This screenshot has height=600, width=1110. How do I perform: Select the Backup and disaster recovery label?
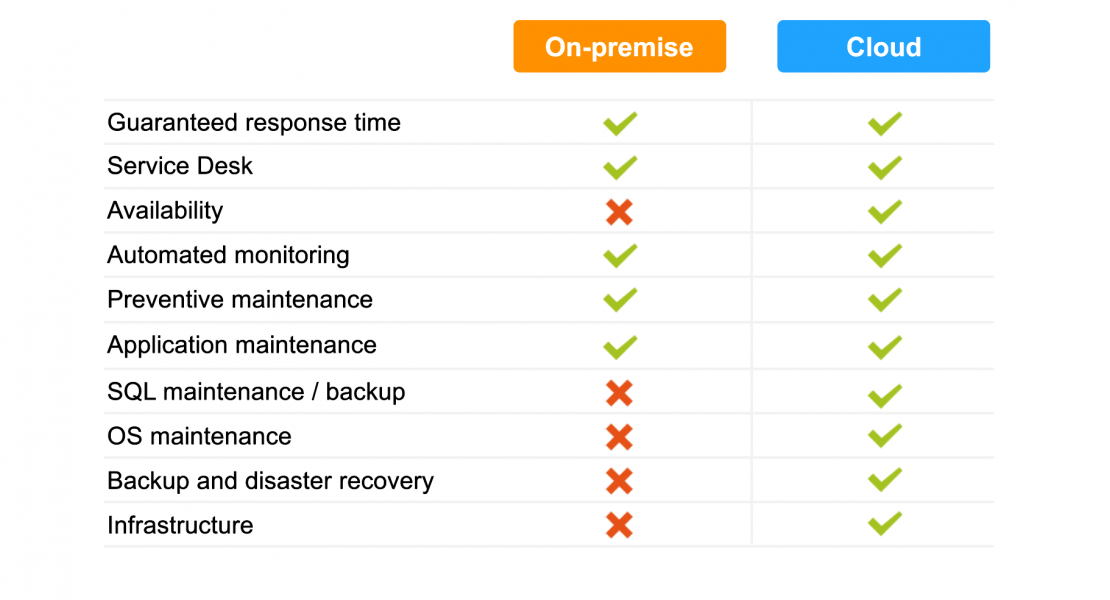pyautogui.click(x=270, y=480)
